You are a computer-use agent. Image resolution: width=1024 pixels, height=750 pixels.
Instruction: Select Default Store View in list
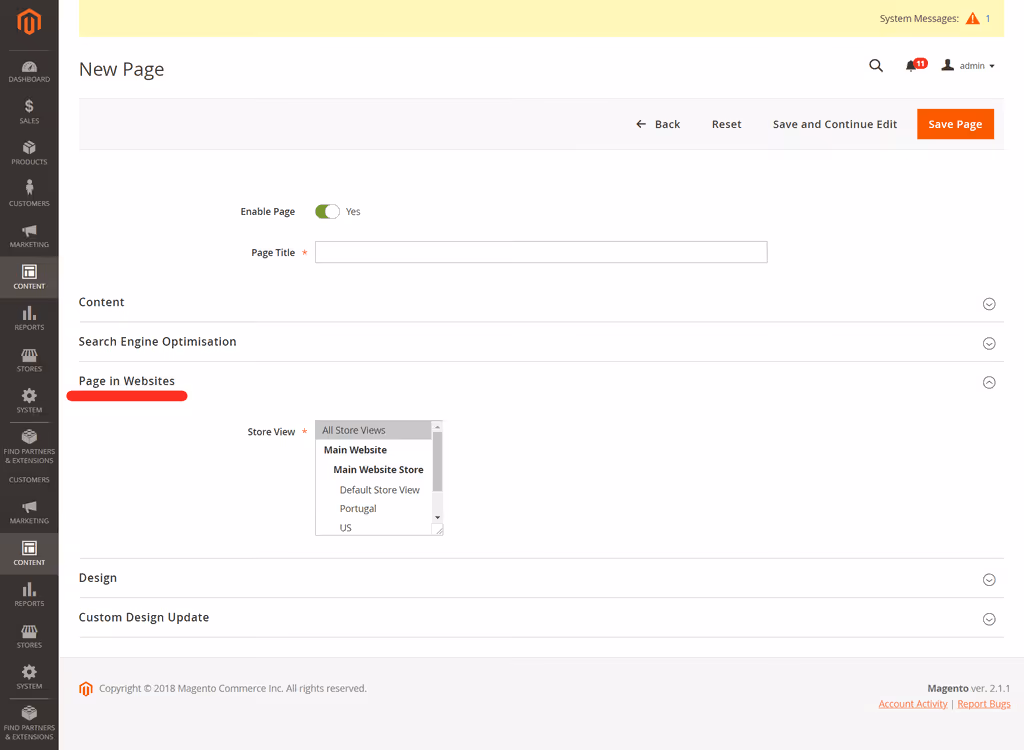(x=379, y=489)
